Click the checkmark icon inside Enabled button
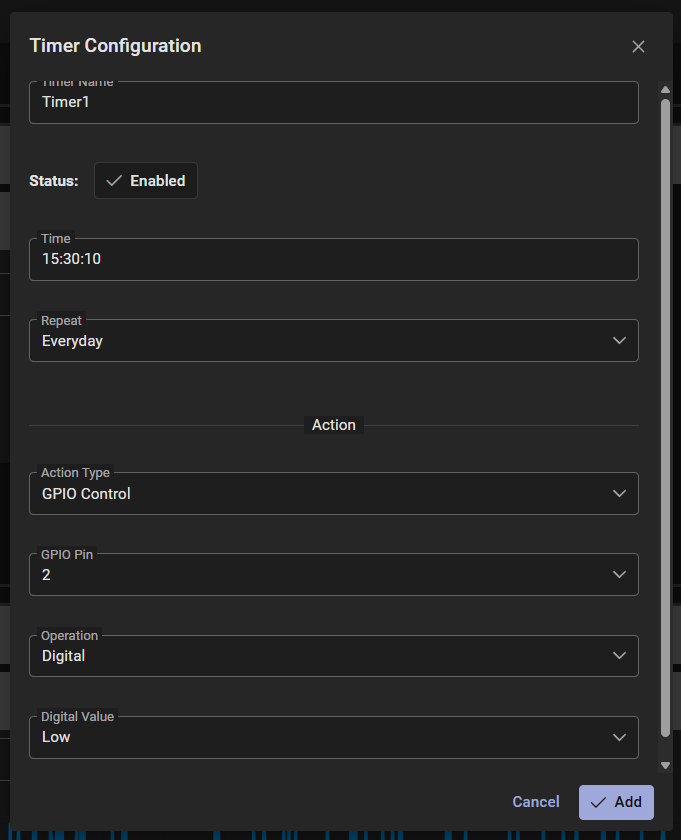 (x=114, y=180)
